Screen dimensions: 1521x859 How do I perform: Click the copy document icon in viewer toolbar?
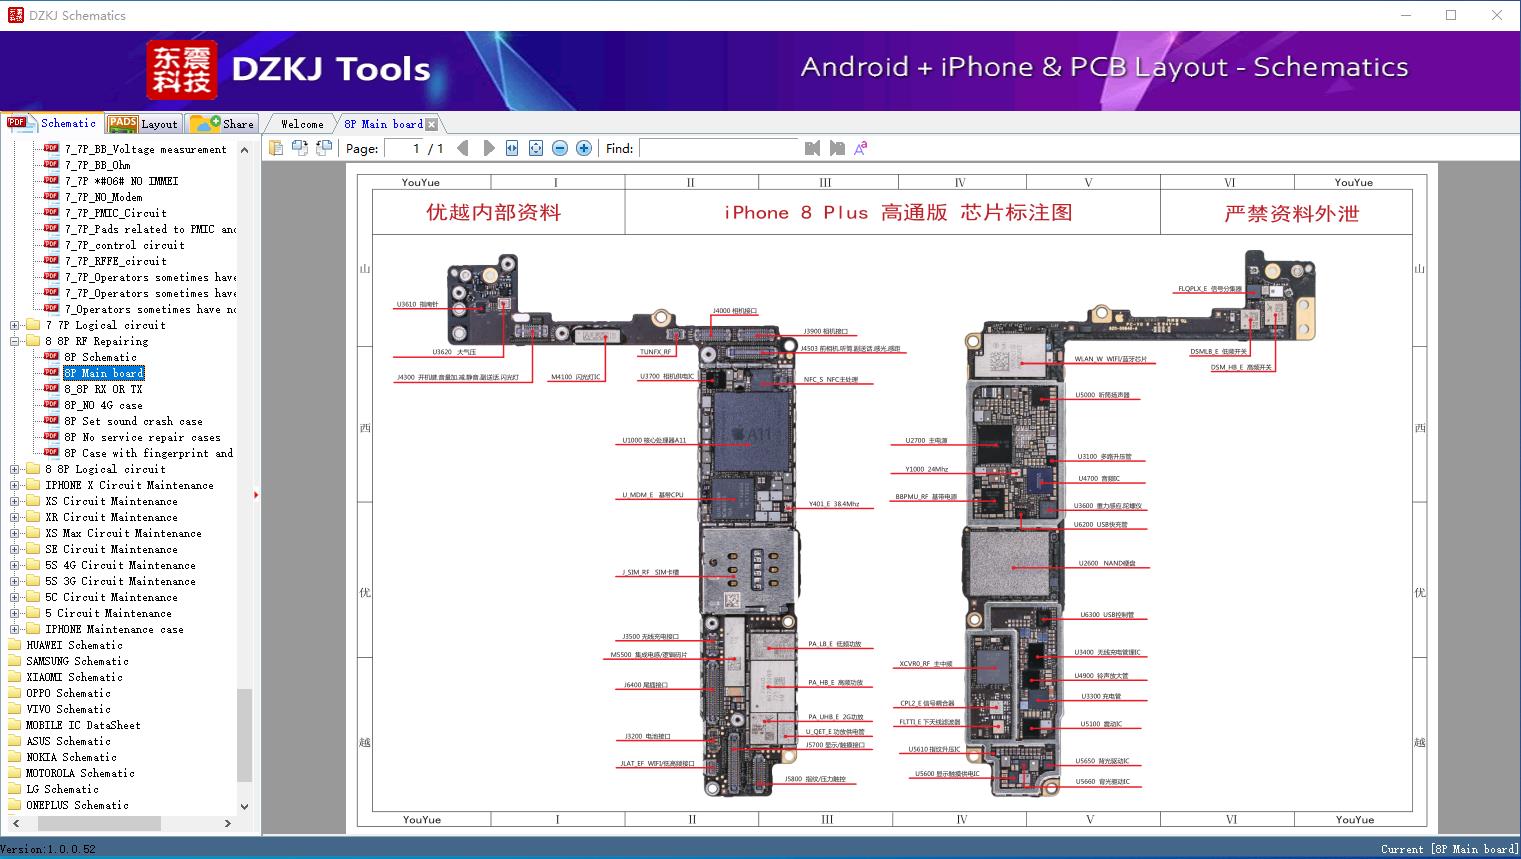tap(276, 148)
